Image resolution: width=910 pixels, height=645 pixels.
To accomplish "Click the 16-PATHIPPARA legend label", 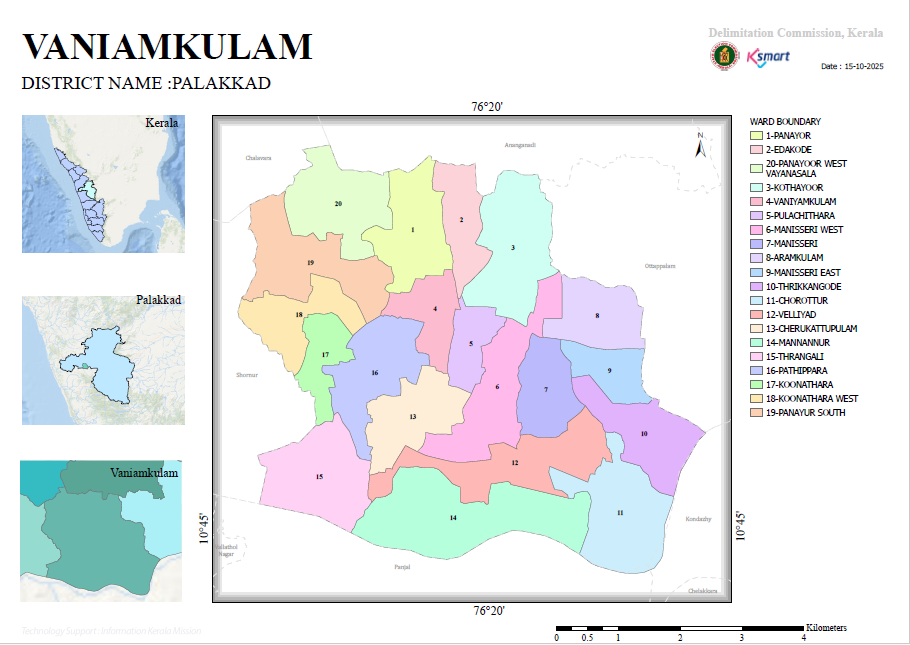I will tap(797, 370).
